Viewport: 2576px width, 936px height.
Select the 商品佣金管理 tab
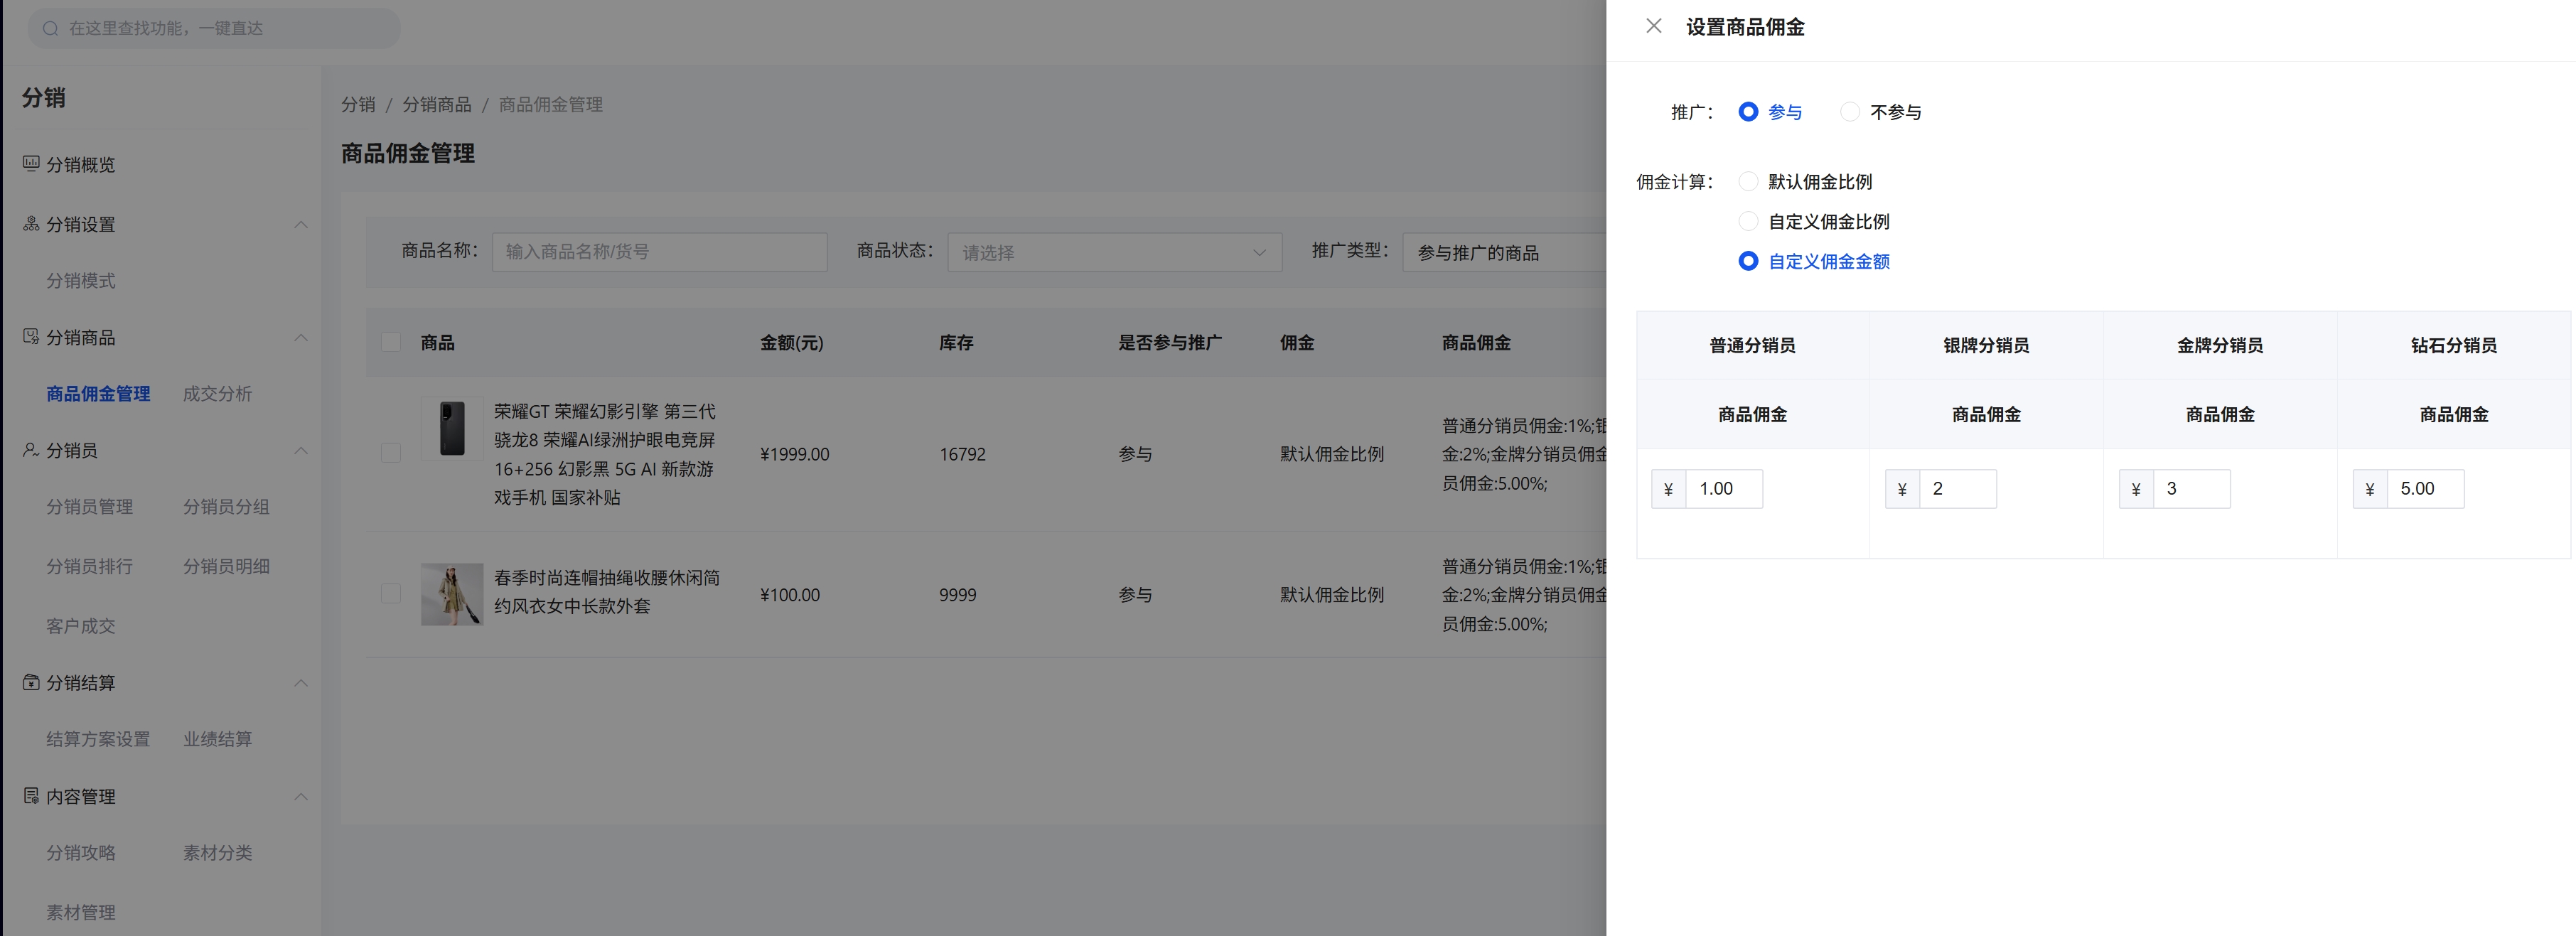tap(98, 393)
